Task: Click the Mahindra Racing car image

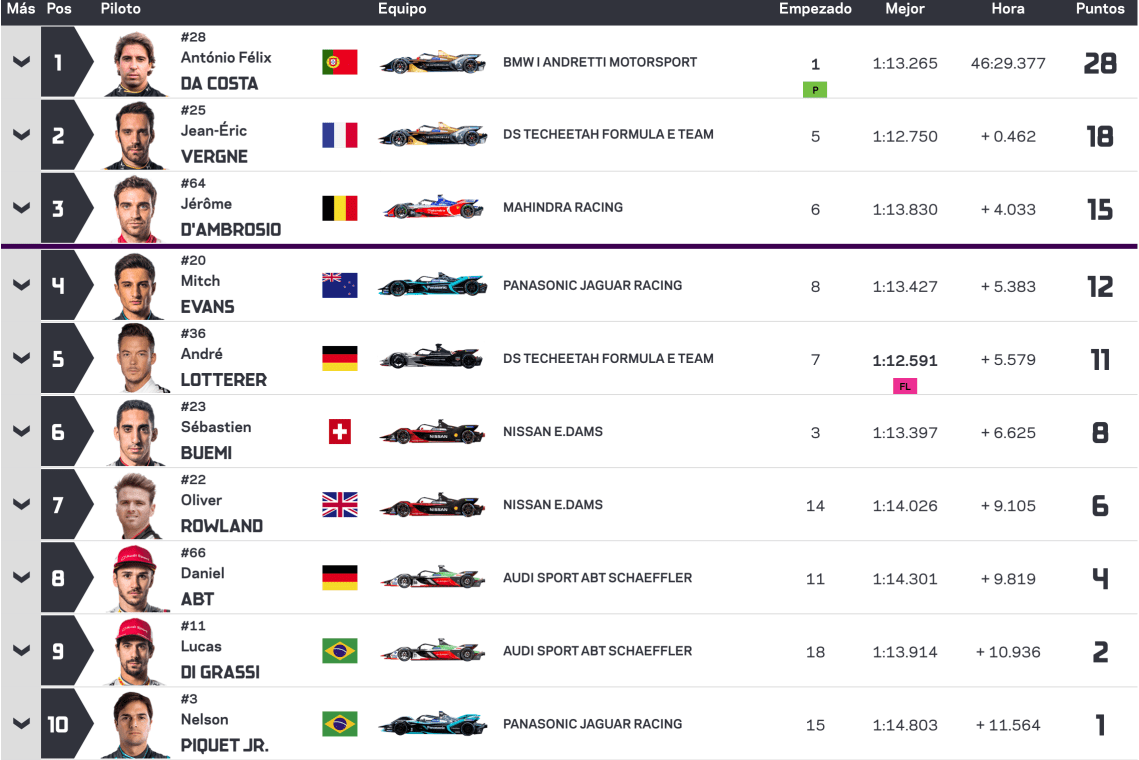Action: click(x=433, y=208)
